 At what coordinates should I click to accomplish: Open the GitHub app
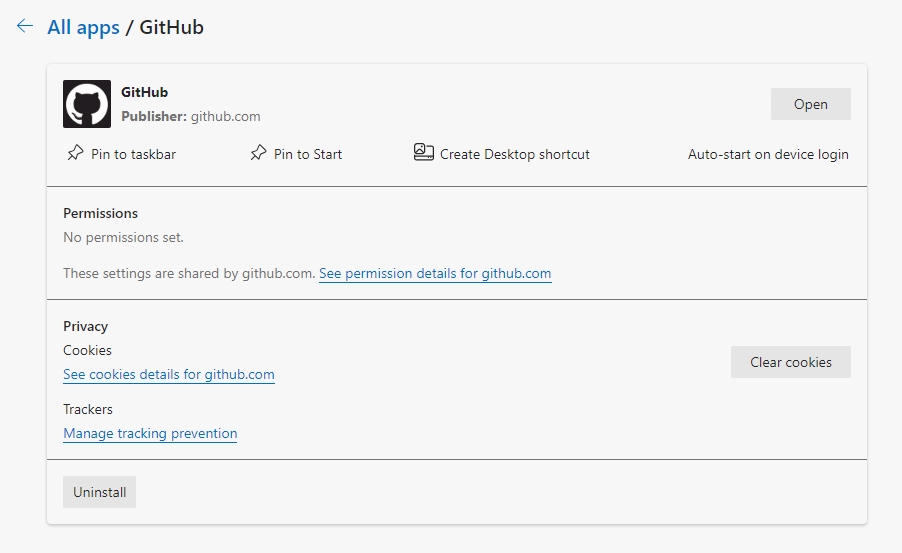point(810,104)
